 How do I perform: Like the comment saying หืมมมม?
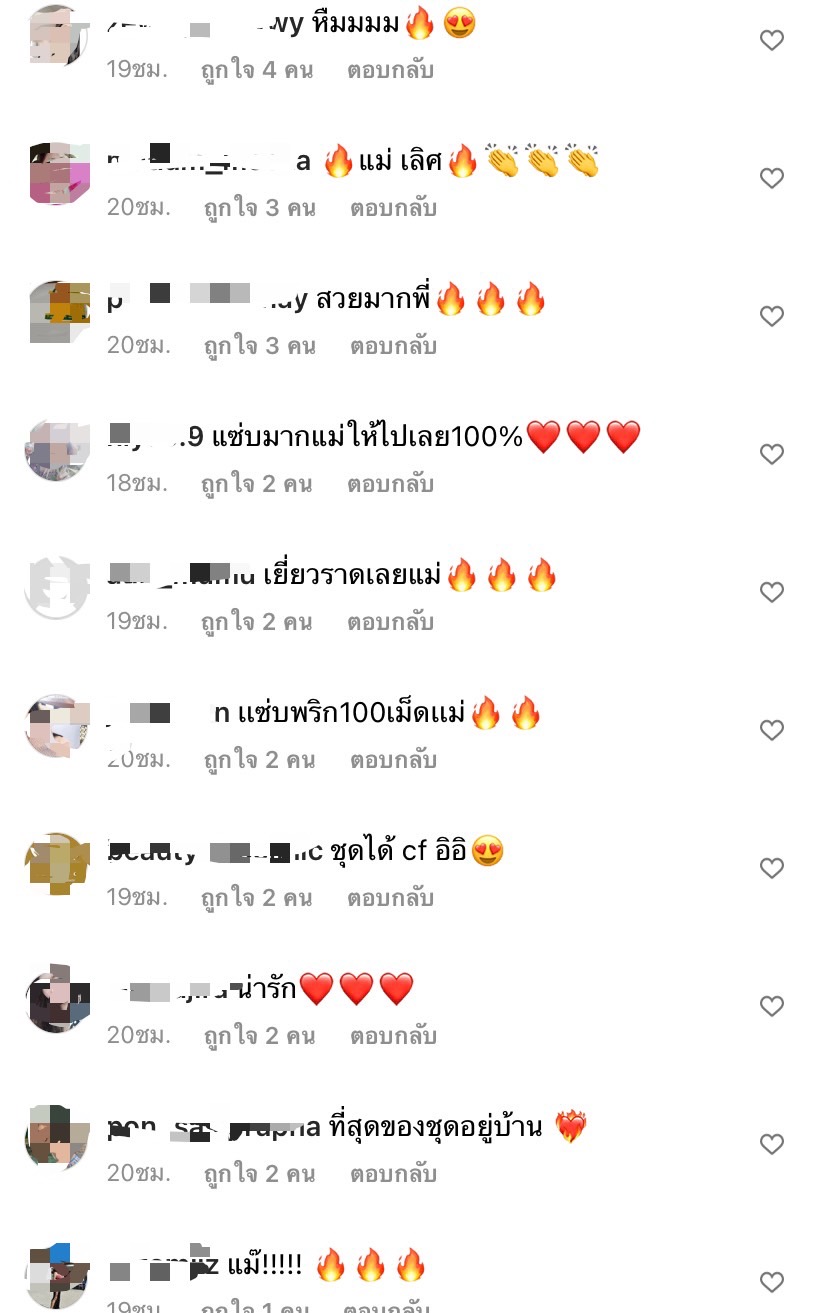[771, 41]
